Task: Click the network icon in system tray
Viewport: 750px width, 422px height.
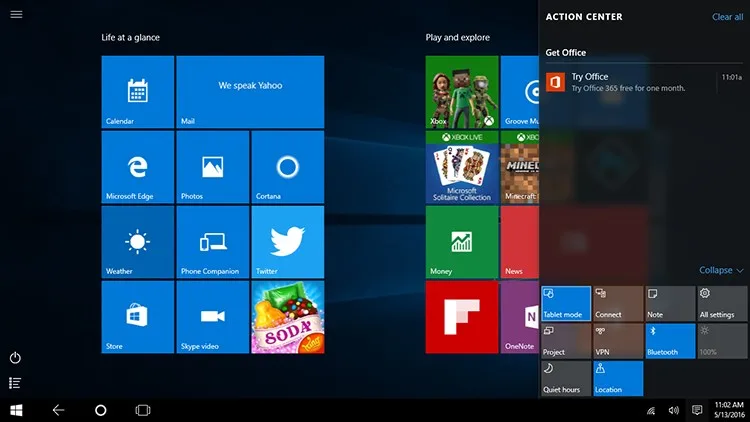Action: click(x=651, y=411)
